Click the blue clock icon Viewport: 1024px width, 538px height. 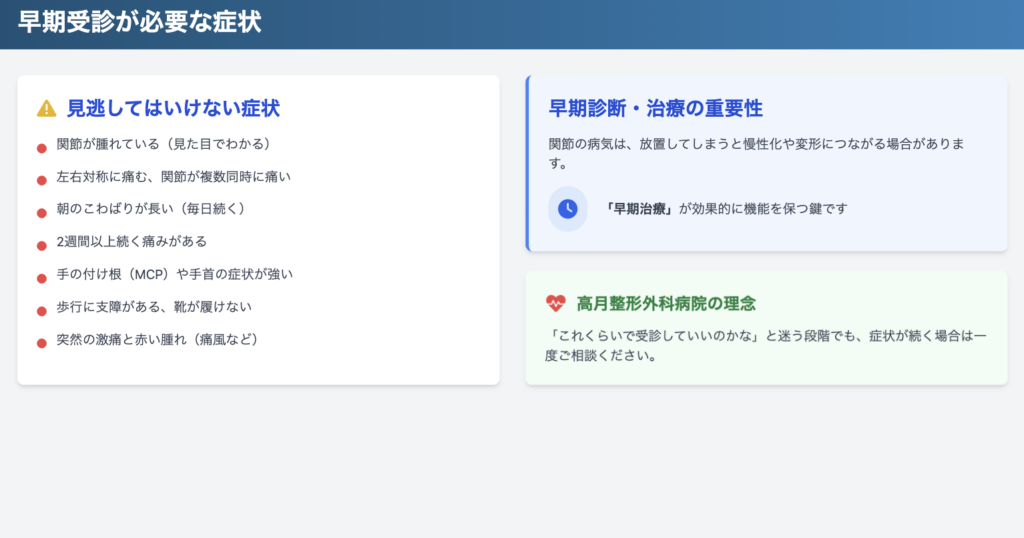(x=567, y=209)
